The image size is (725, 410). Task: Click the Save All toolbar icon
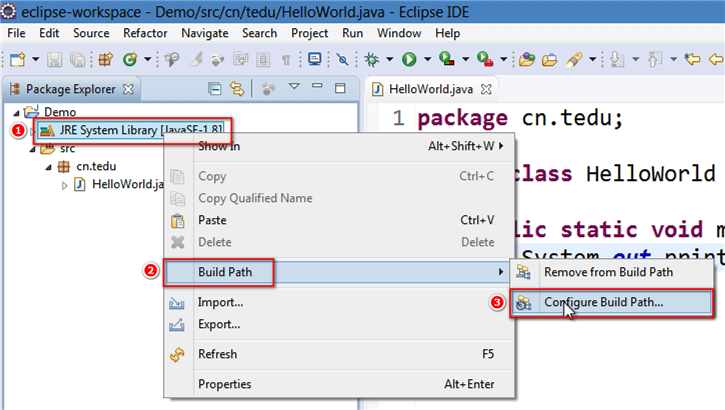(x=77, y=59)
